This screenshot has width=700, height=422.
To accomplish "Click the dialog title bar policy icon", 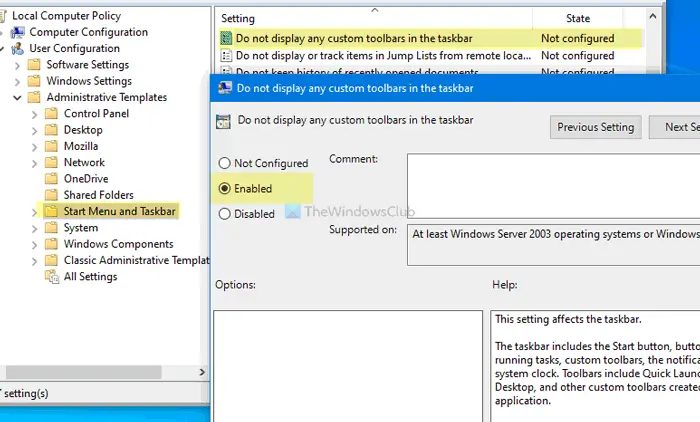I will click(225, 88).
